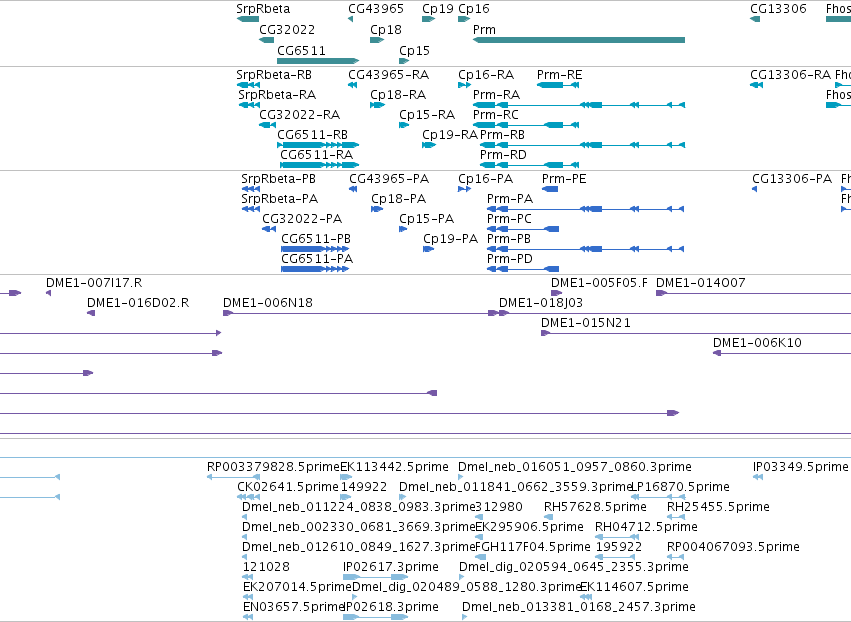Select protein CG43965-PA

[389, 179]
